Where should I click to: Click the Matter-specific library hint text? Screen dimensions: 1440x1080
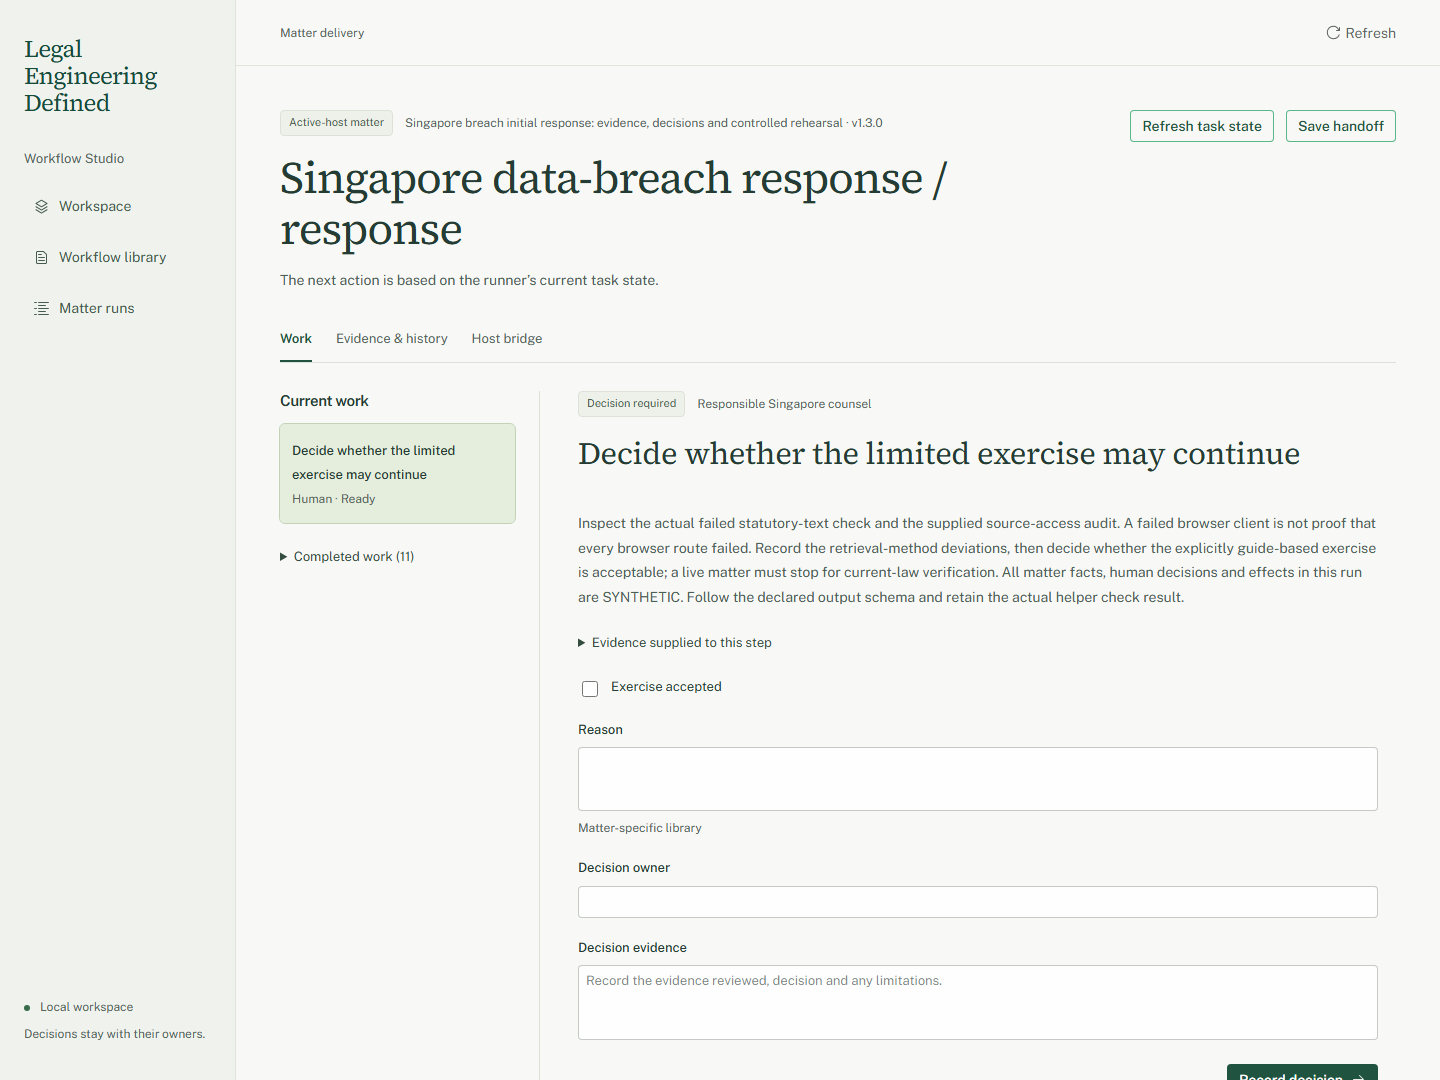click(x=640, y=828)
